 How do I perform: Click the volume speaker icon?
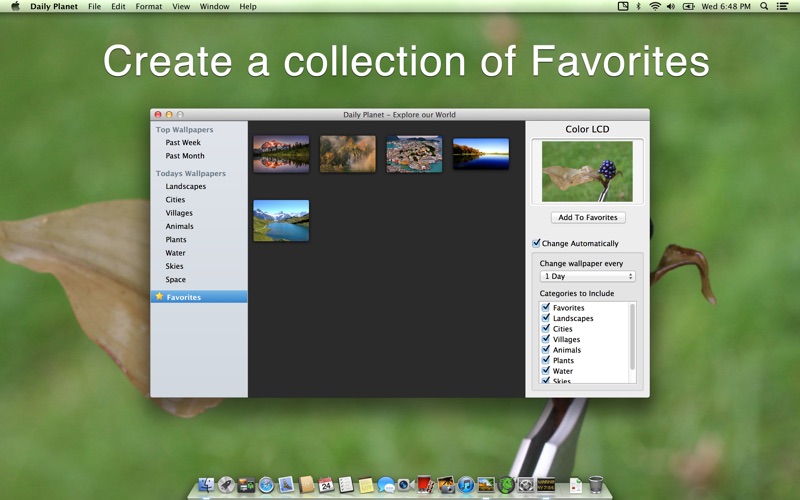pos(670,6)
